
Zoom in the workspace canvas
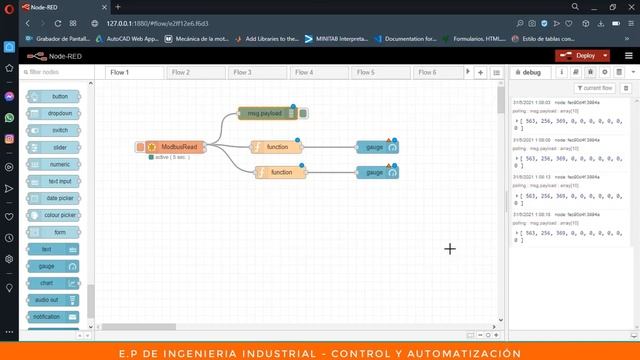[496, 335]
